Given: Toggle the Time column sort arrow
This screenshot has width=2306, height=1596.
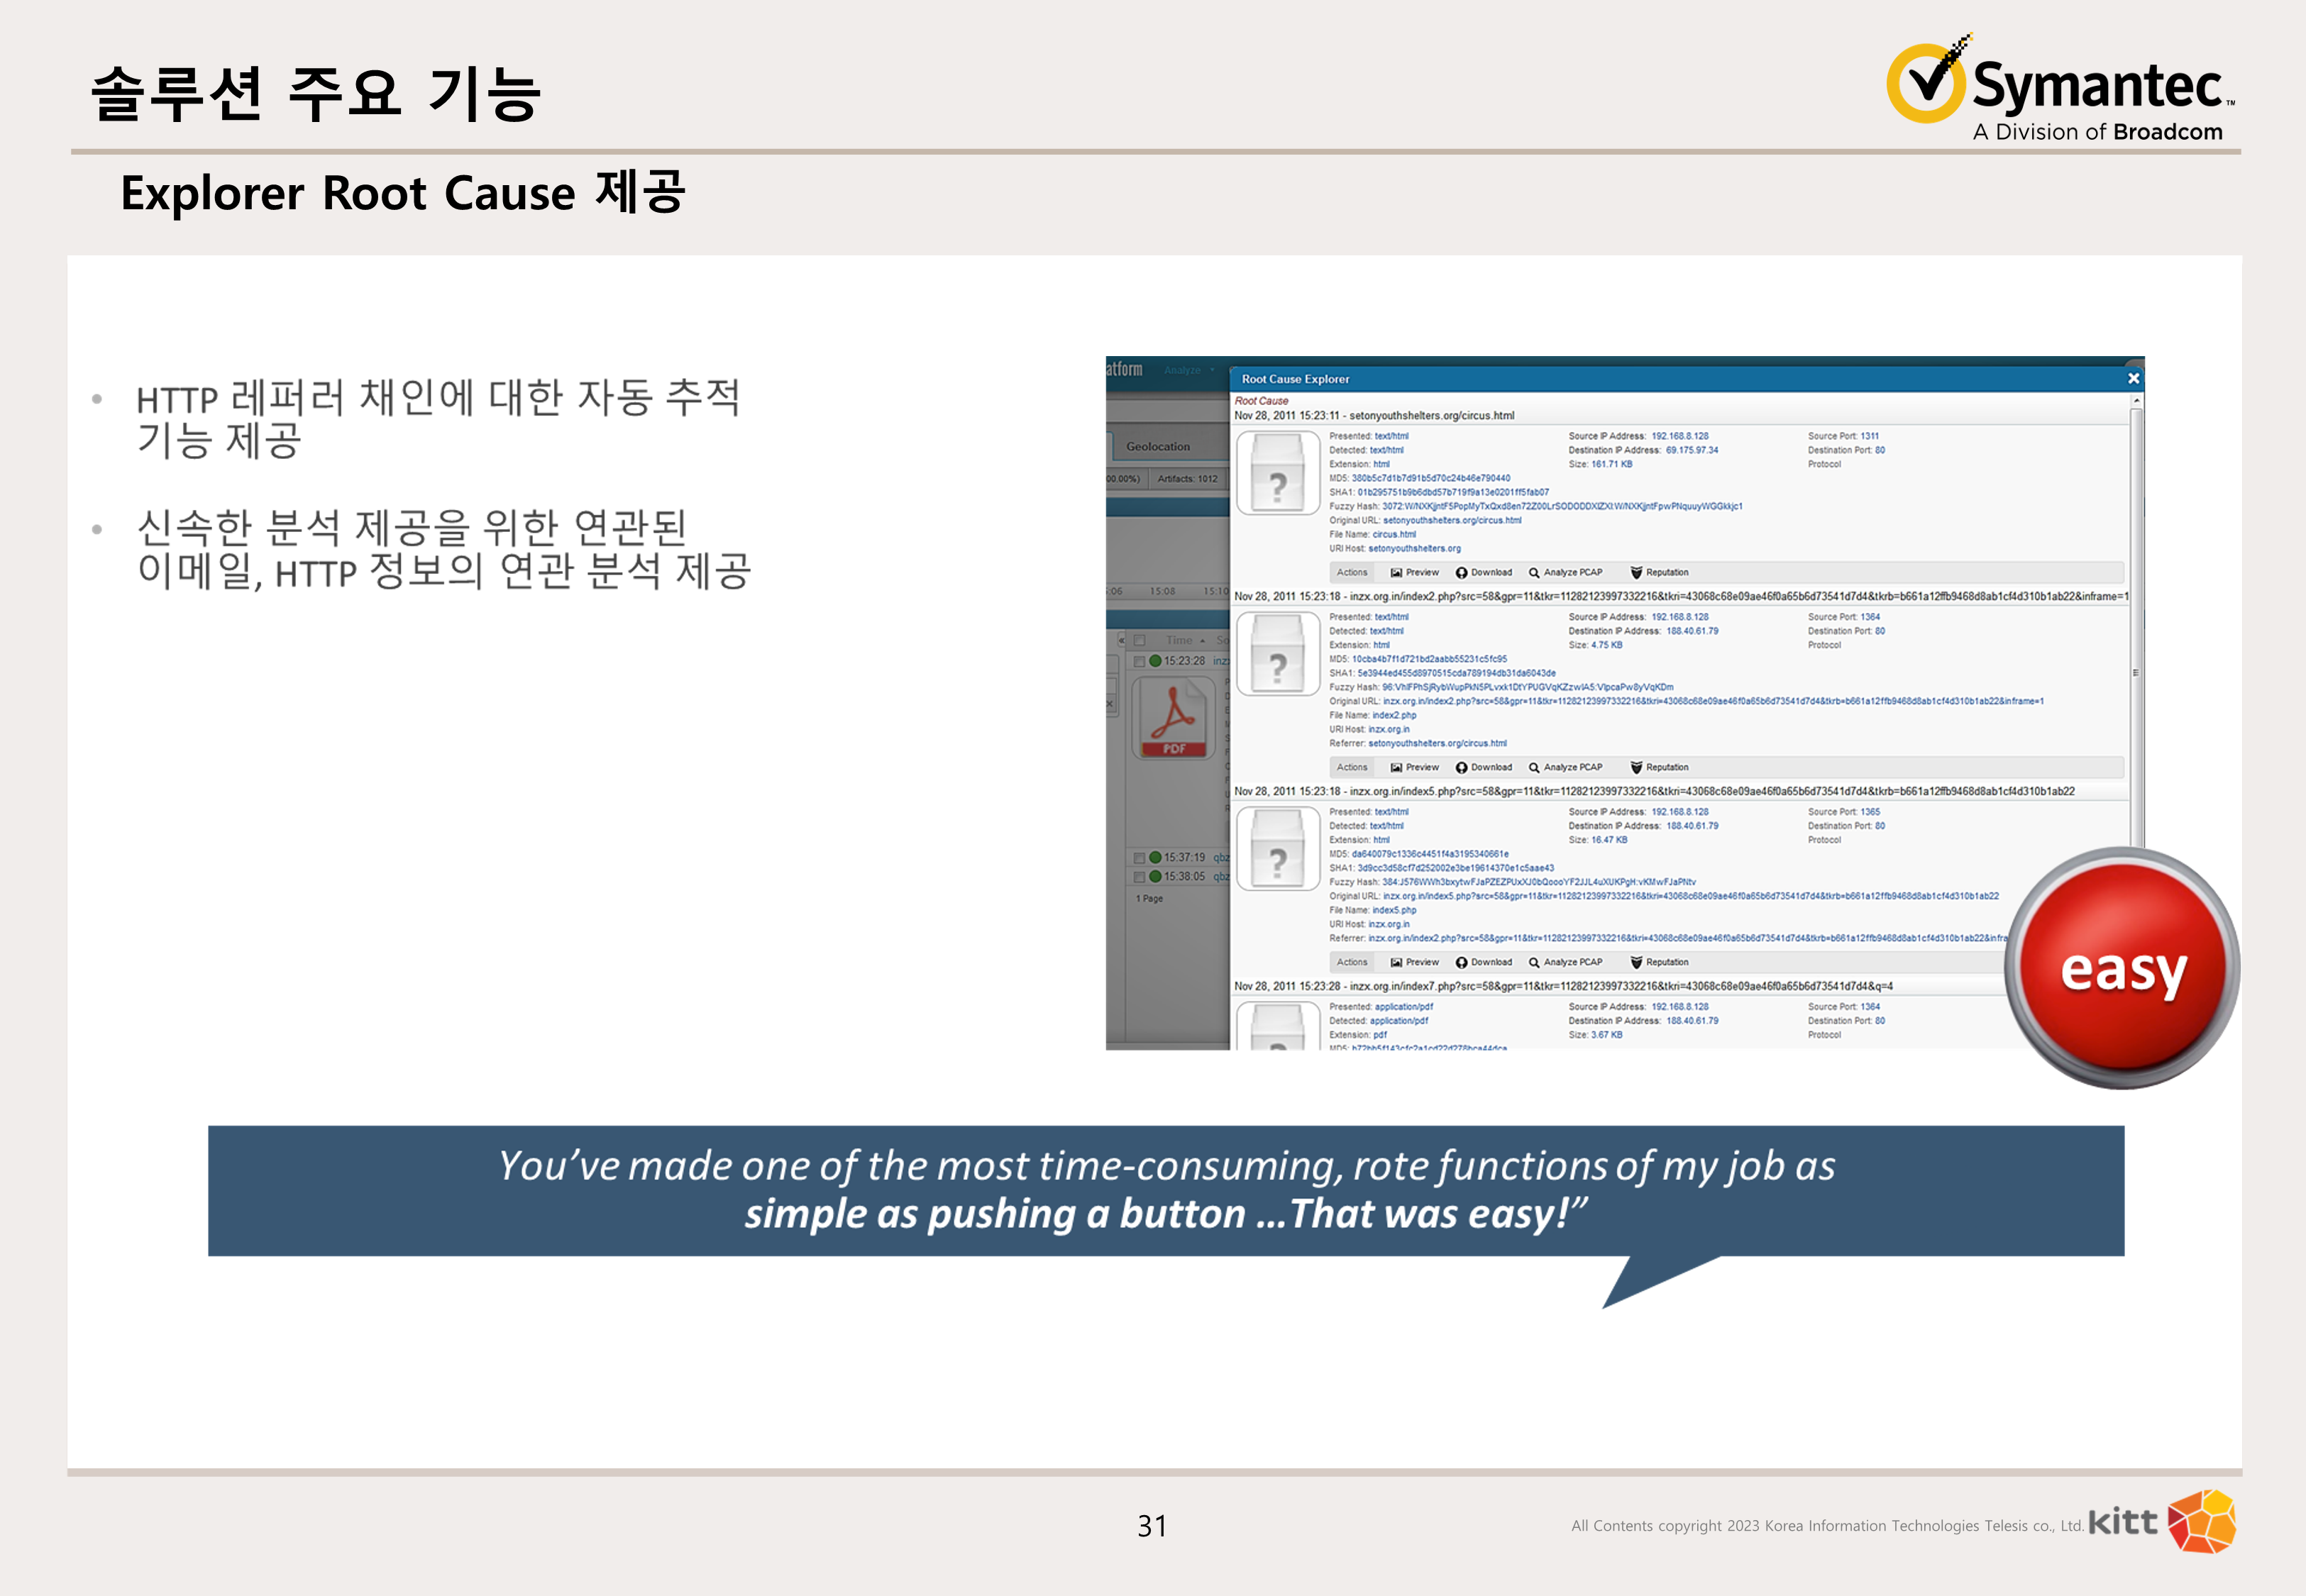Looking at the screenshot, I should coord(1203,640).
